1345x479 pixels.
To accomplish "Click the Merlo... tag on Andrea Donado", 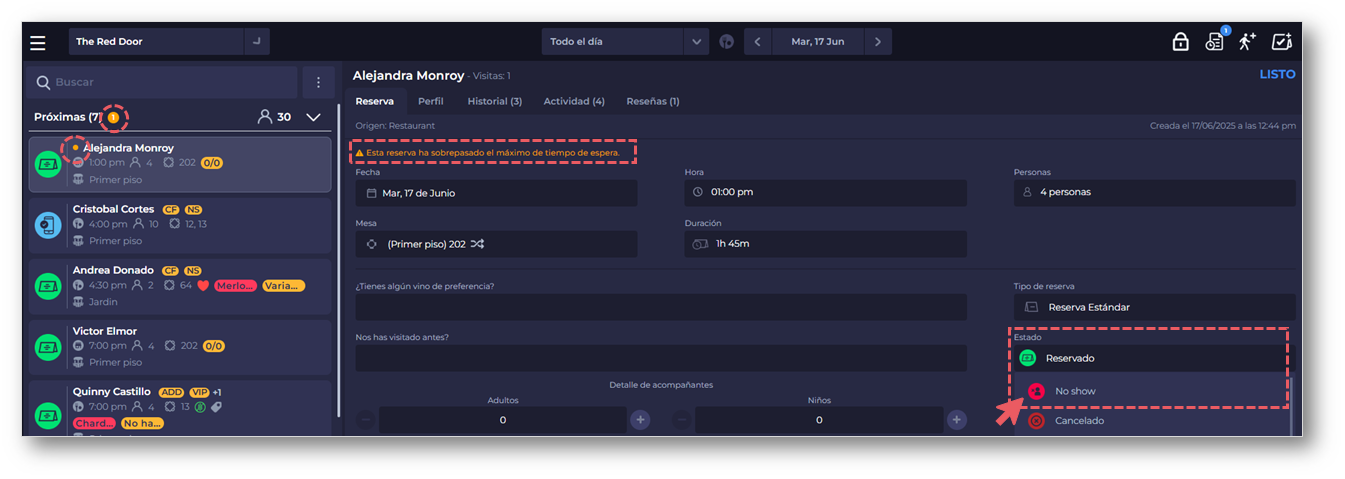I will [235, 286].
